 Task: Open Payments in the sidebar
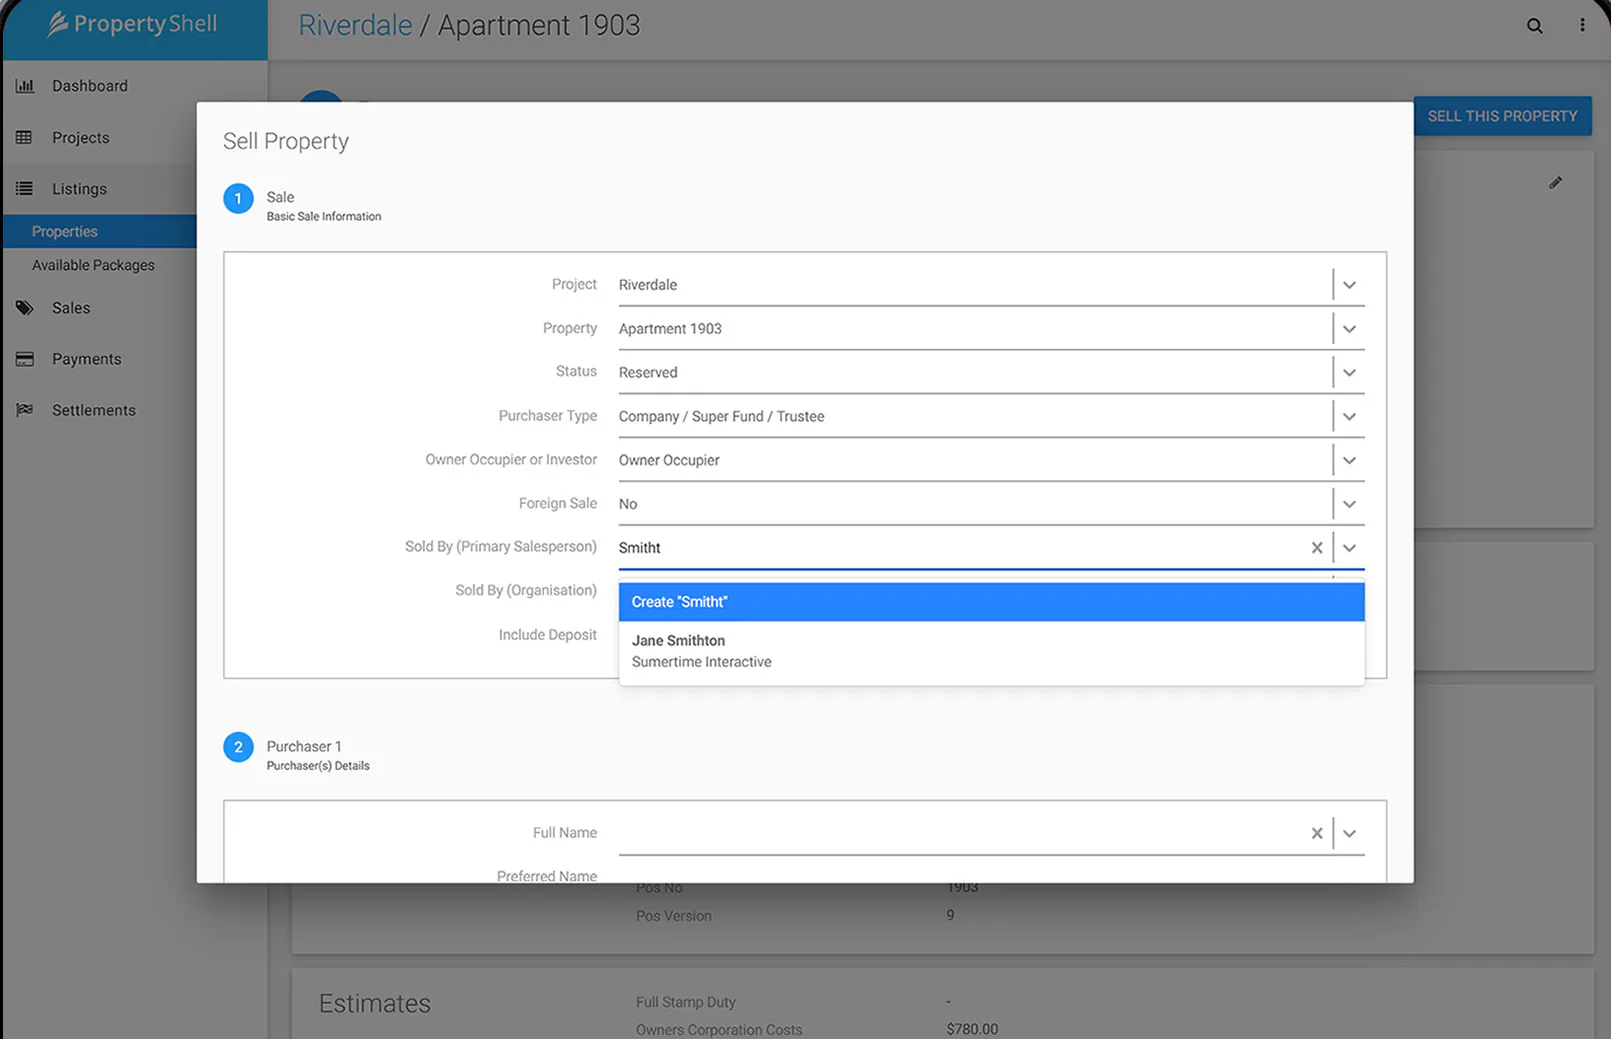coord(87,359)
